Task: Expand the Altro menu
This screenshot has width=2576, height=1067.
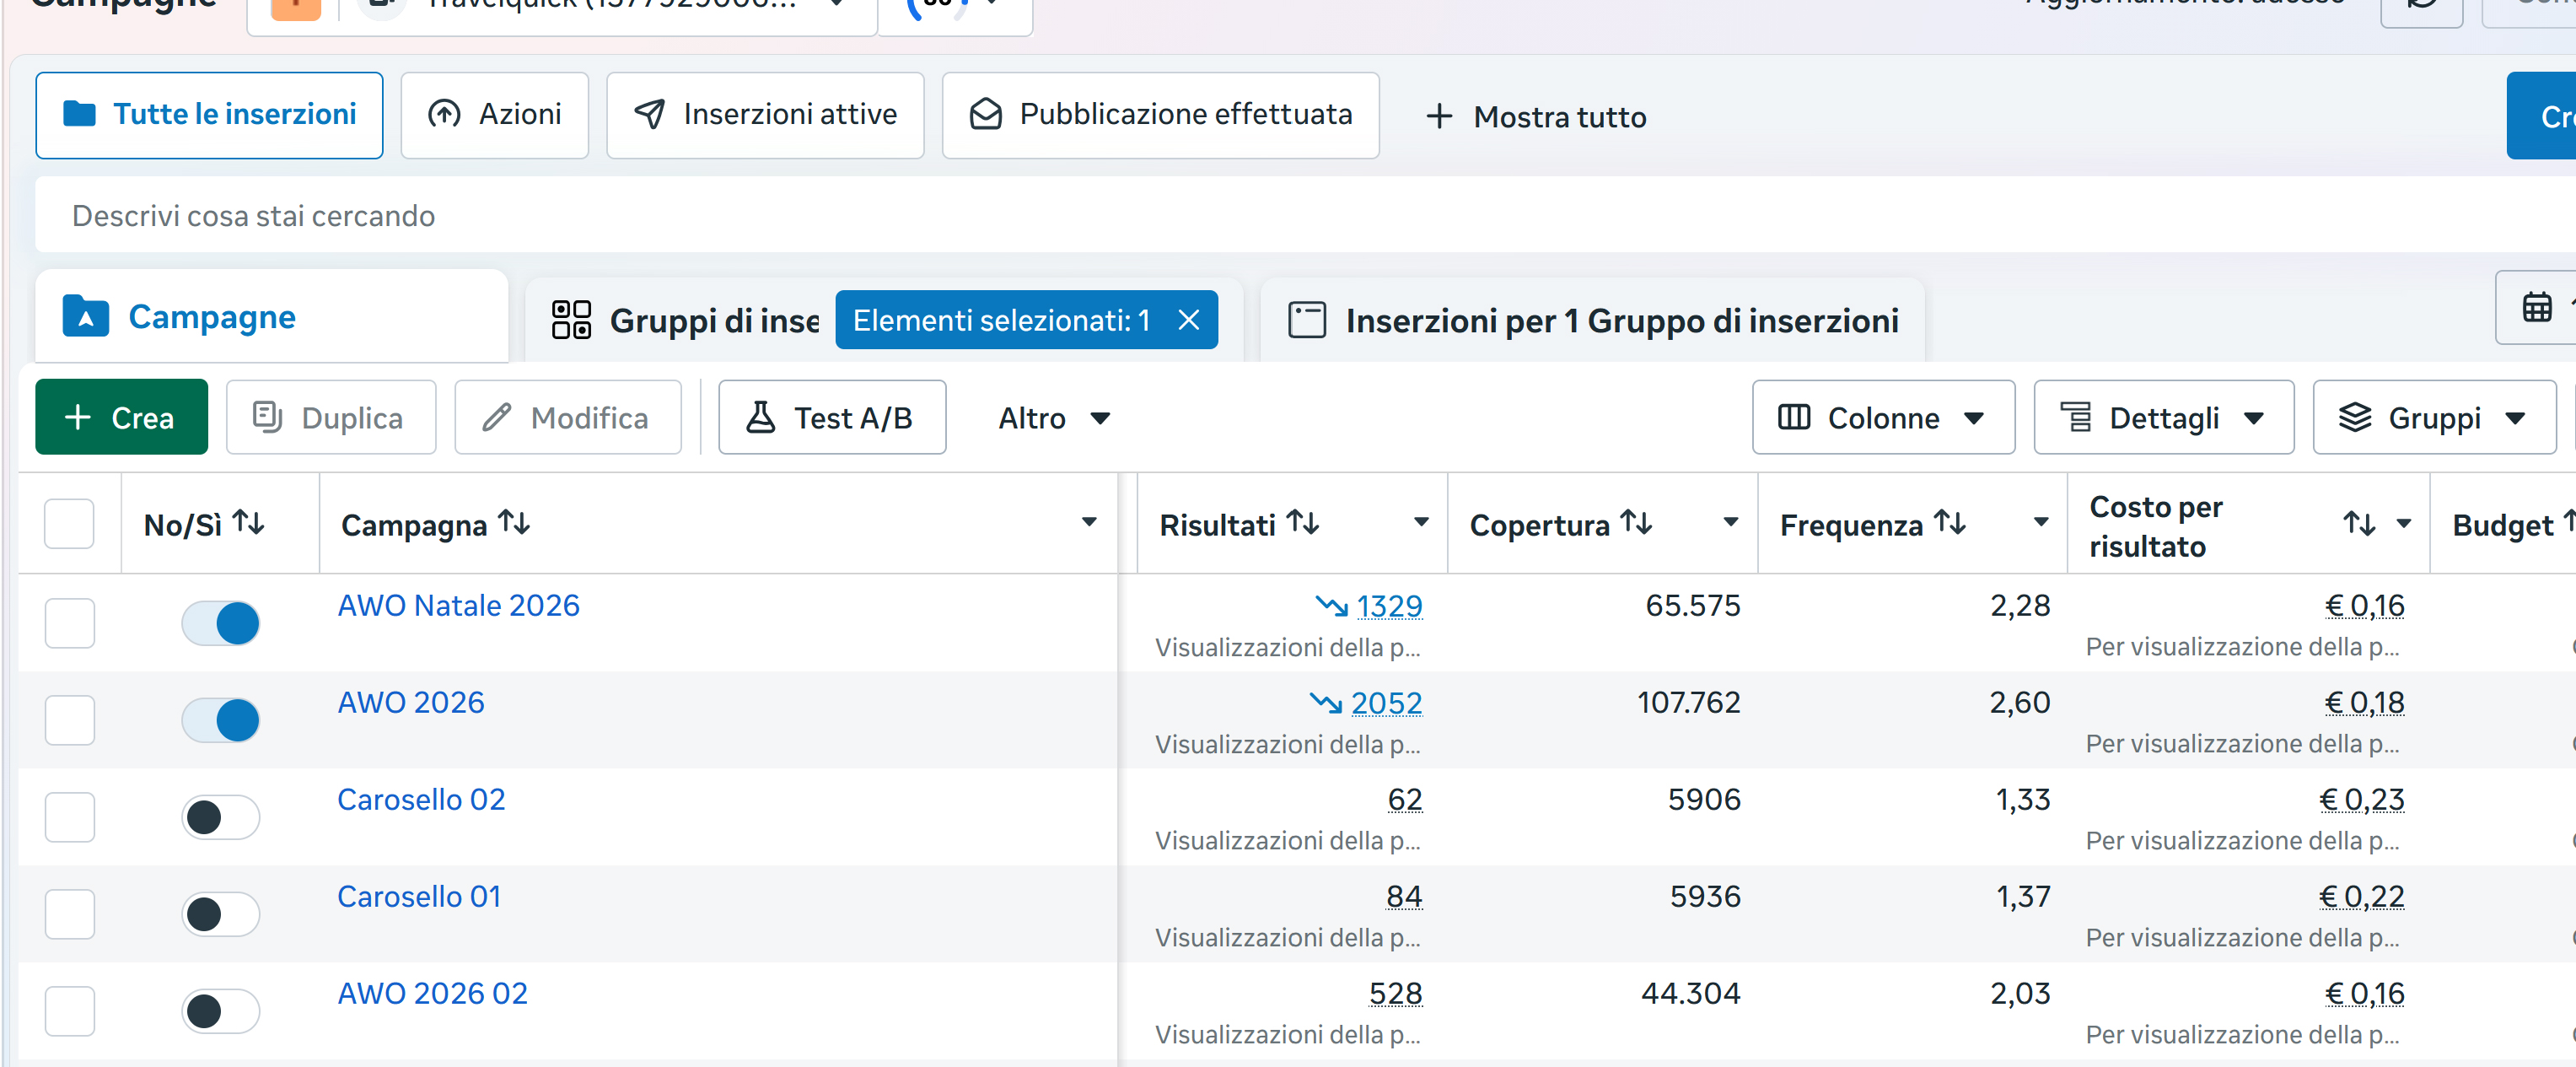Action: point(1054,417)
